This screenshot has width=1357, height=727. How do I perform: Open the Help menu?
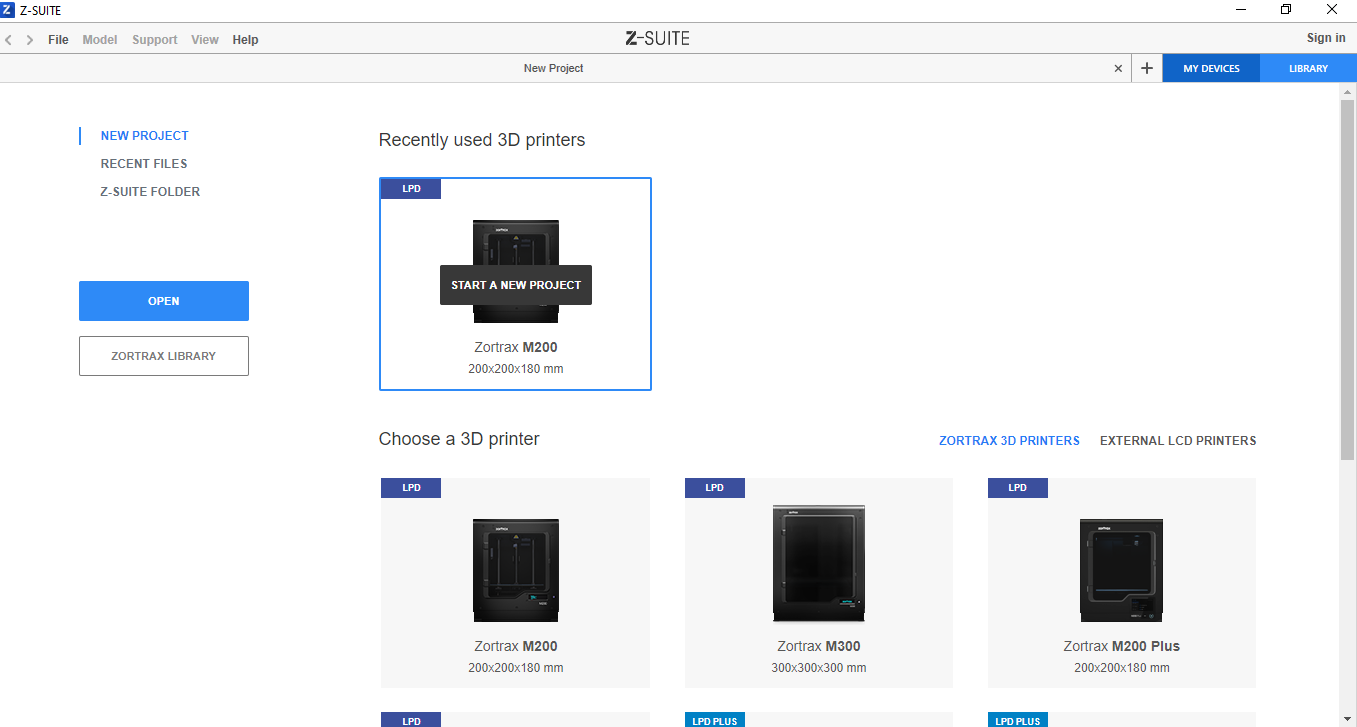[x=245, y=40]
